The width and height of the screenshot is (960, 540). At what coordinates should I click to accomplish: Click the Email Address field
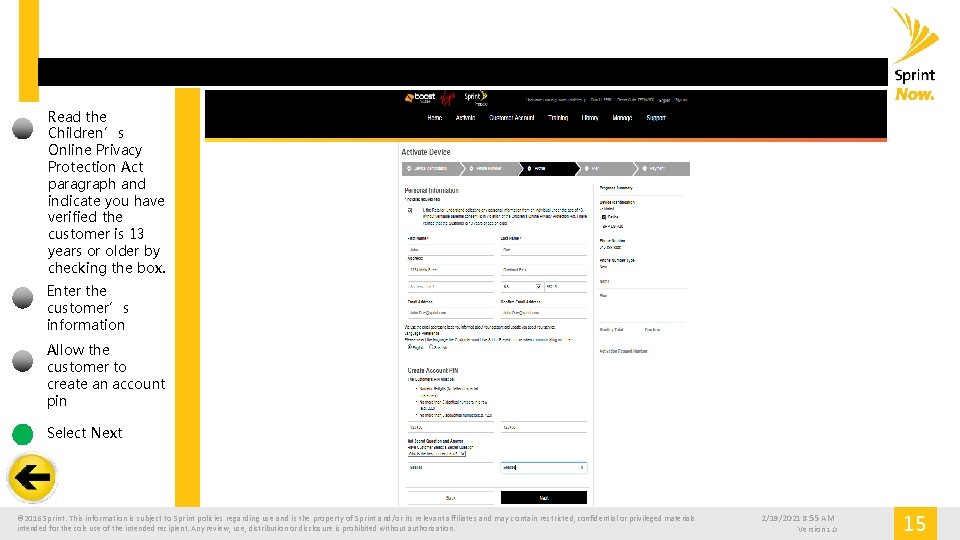(451, 313)
